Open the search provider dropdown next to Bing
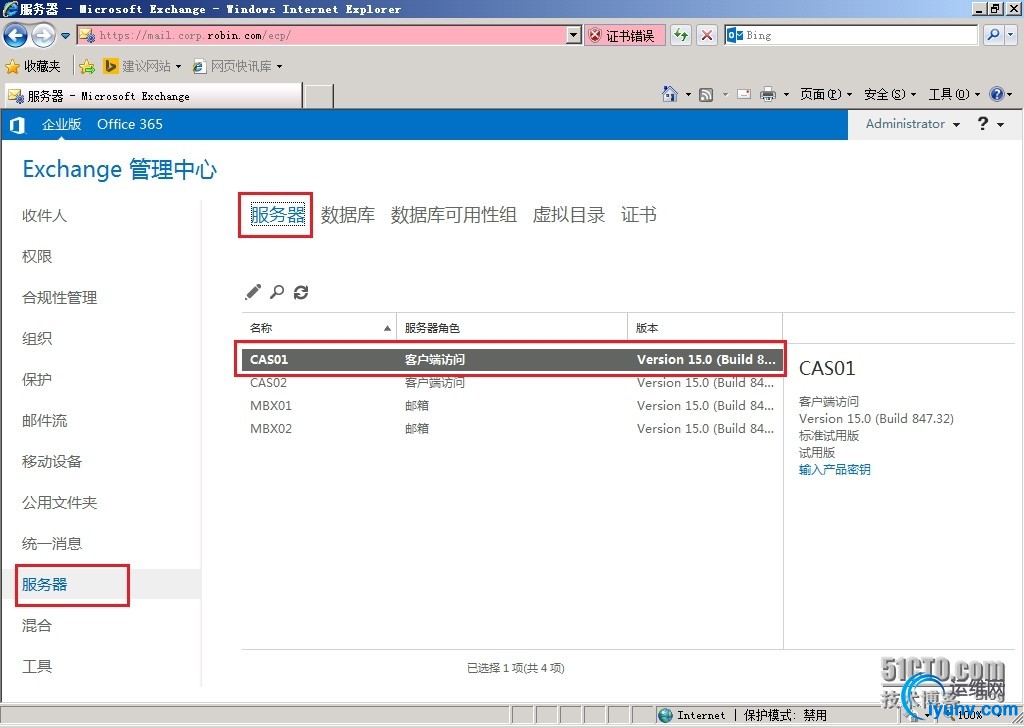The width and height of the screenshot is (1024, 728). [x=1011, y=35]
